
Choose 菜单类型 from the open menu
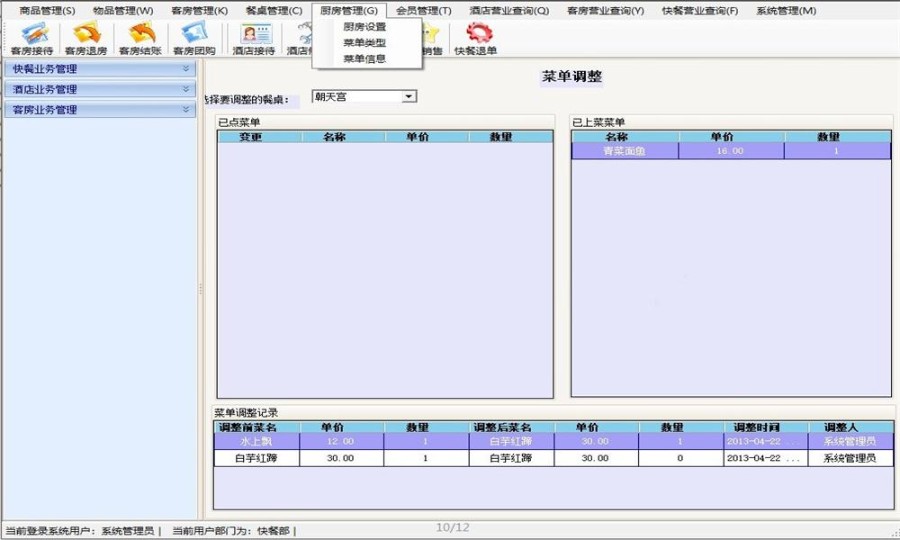364,43
